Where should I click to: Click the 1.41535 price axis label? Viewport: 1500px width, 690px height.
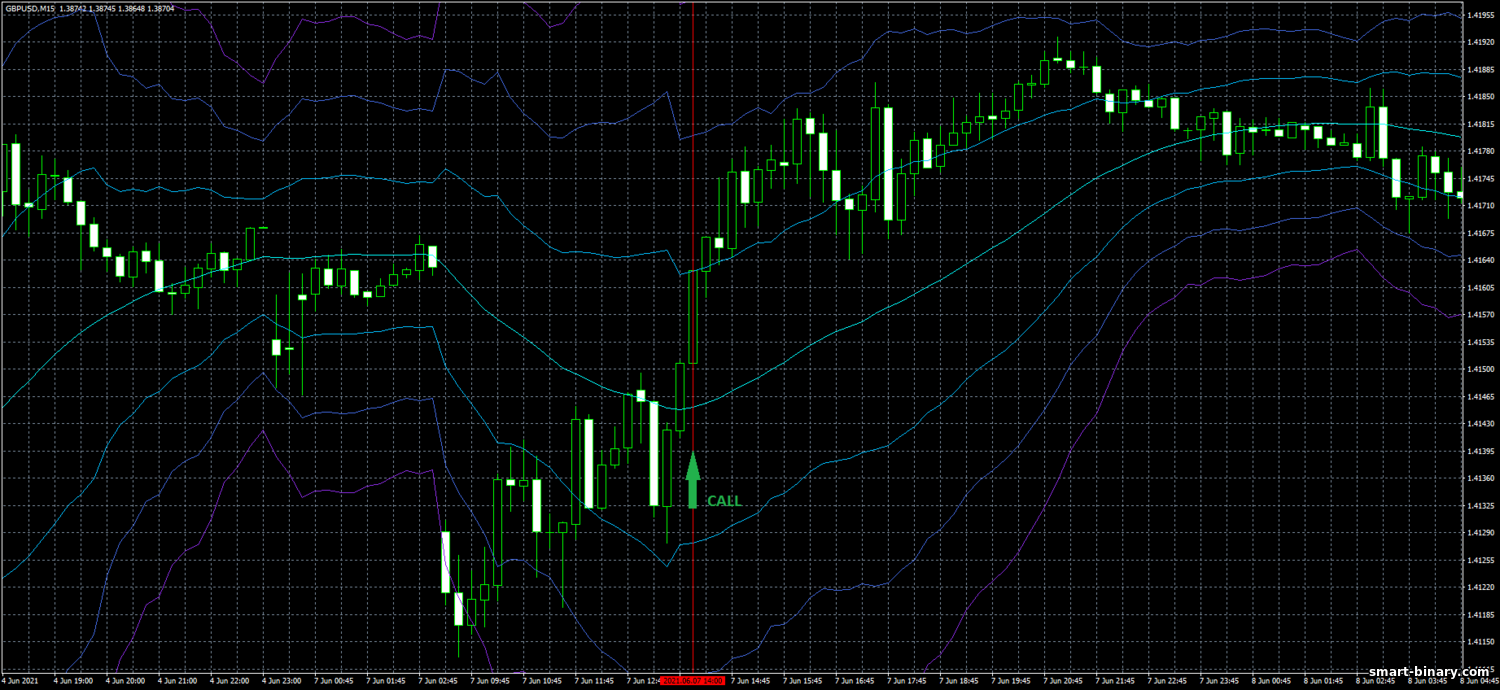point(1479,342)
